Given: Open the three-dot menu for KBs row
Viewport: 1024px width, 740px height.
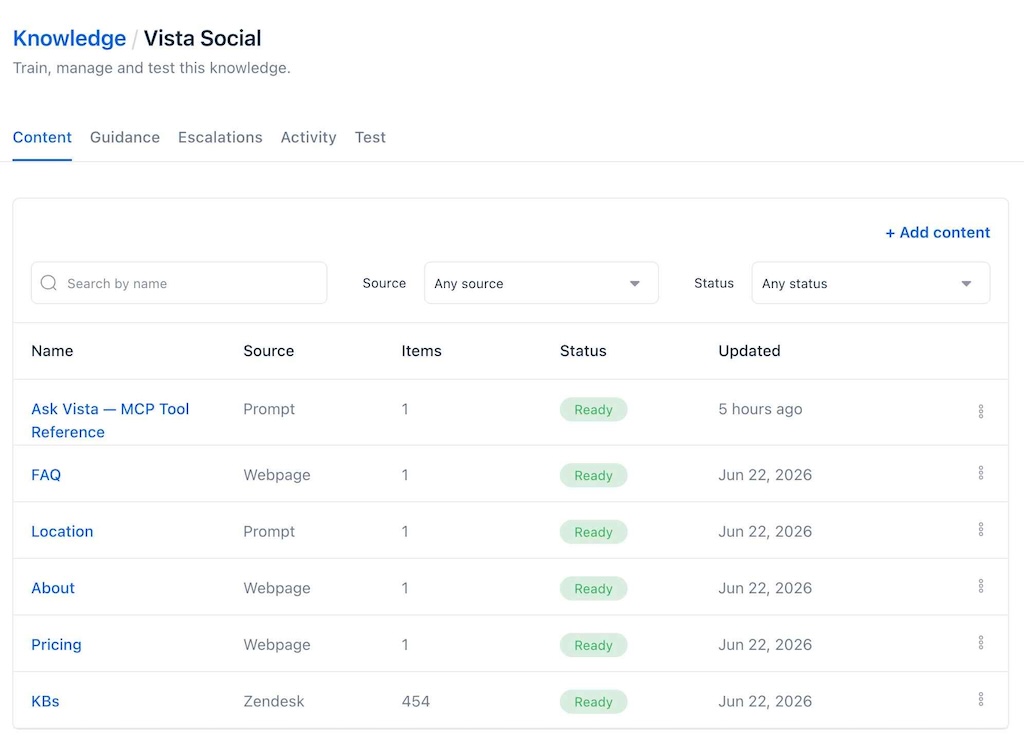Looking at the screenshot, I should (980, 700).
